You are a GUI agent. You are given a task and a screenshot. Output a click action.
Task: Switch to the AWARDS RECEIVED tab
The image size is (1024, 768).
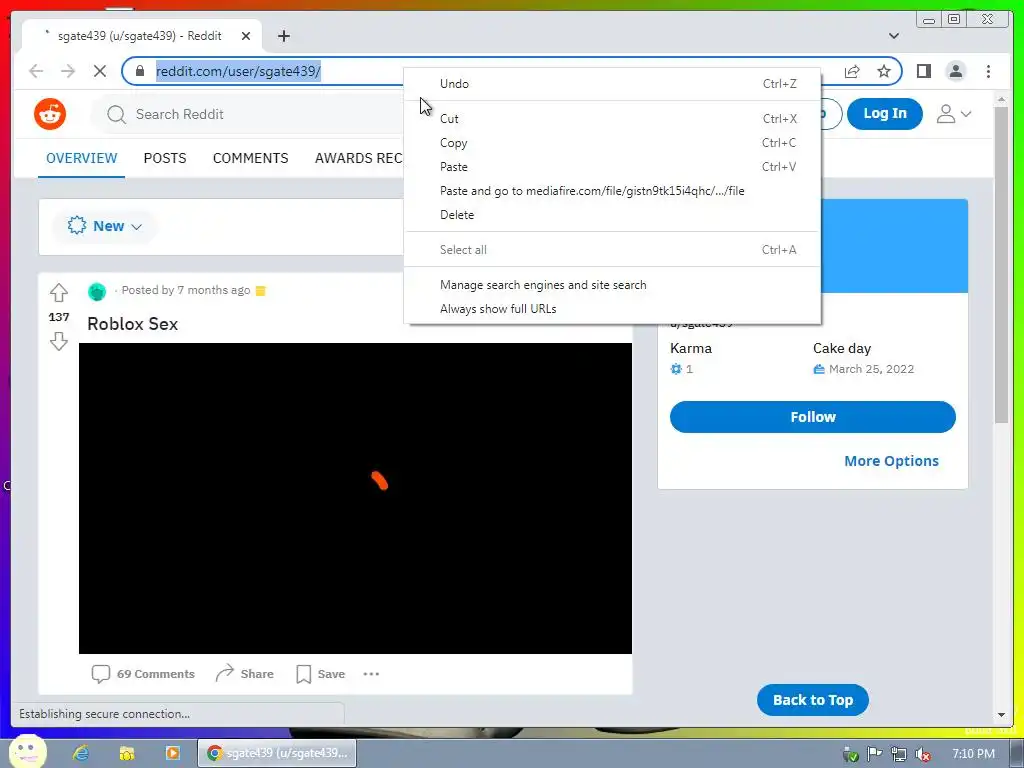click(358, 158)
